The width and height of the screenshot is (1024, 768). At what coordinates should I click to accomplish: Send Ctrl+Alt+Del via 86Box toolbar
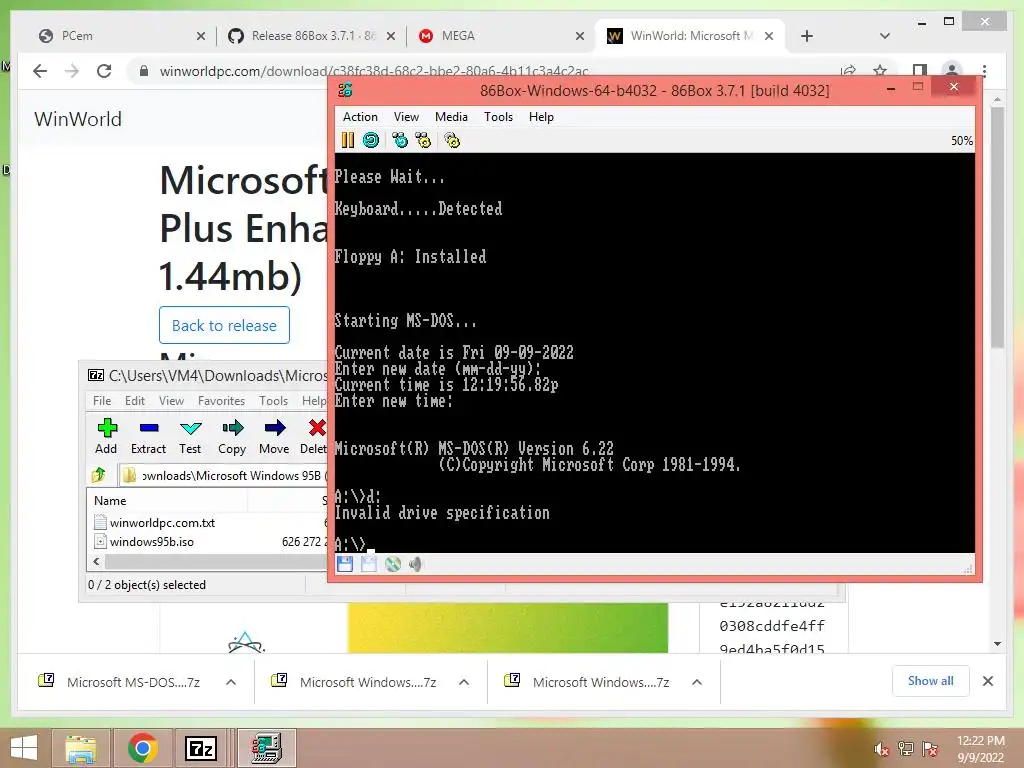point(400,140)
